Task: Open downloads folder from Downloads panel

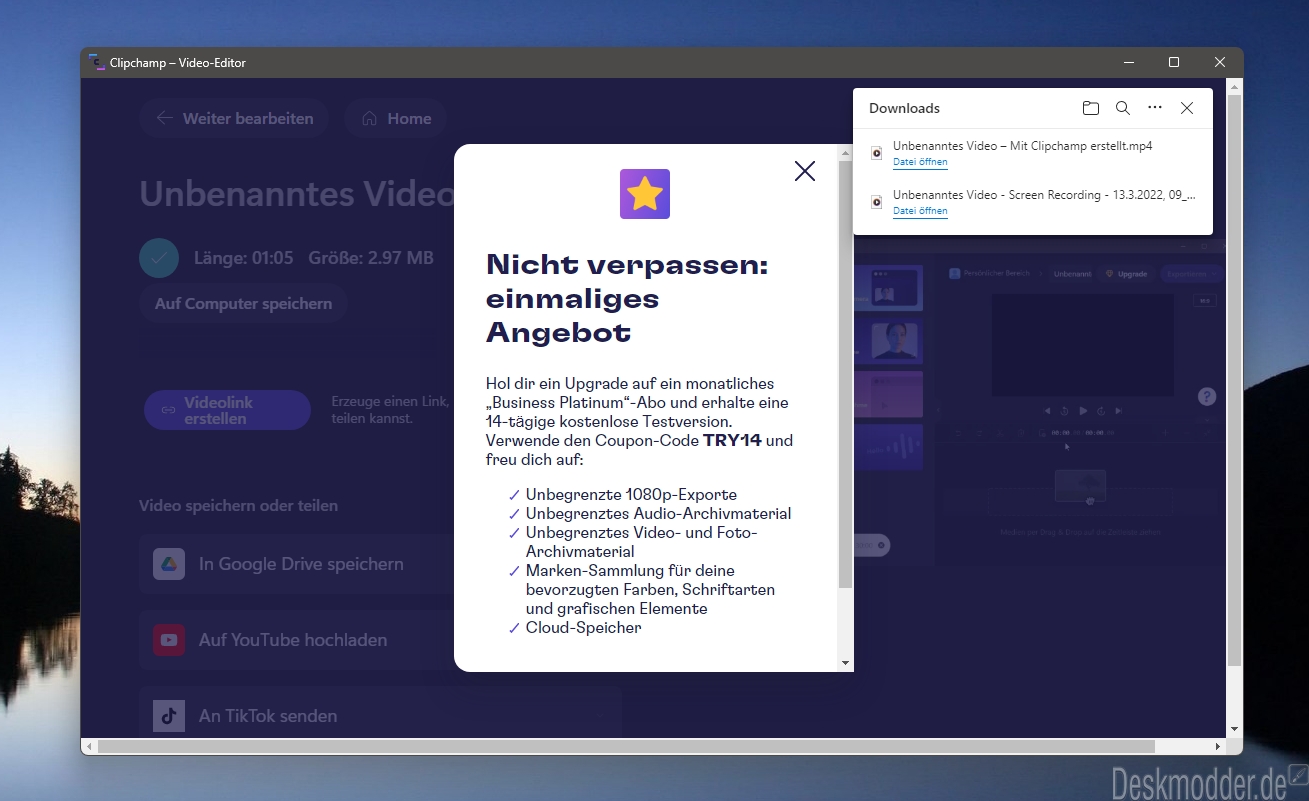Action: [x=1091, y=108]
